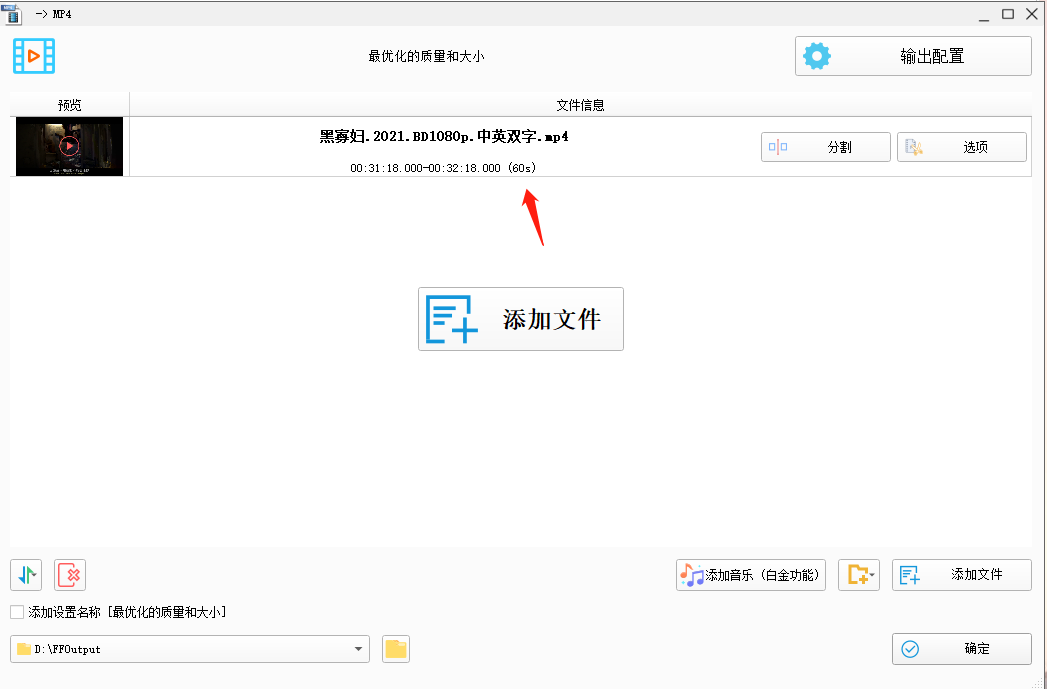Open the add folder dropdown button
Screen dimensions: 1047x689
859,575
